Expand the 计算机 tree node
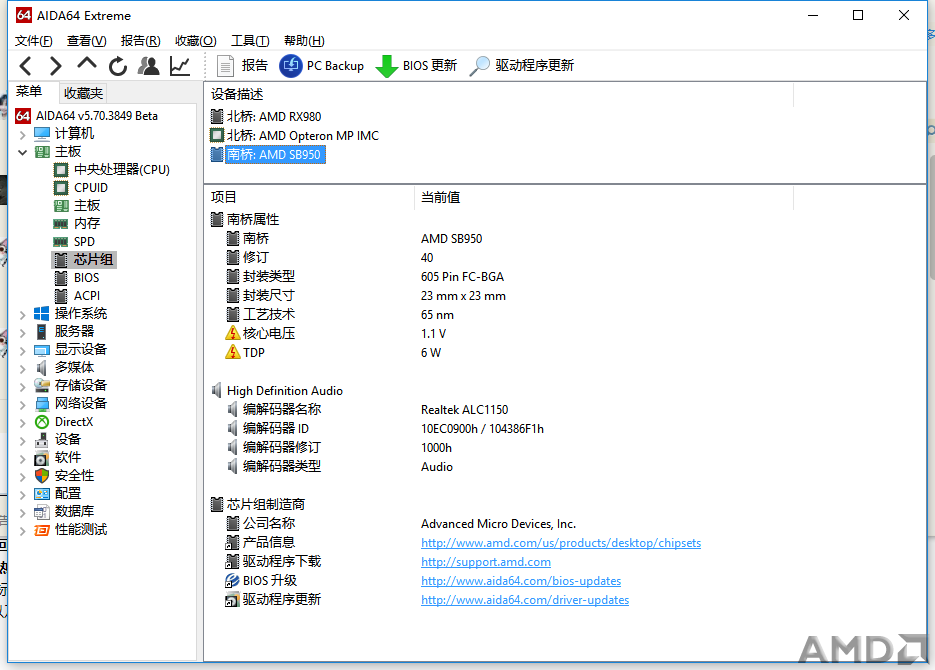Screen dimensions: 935x670 pos(23,134)
